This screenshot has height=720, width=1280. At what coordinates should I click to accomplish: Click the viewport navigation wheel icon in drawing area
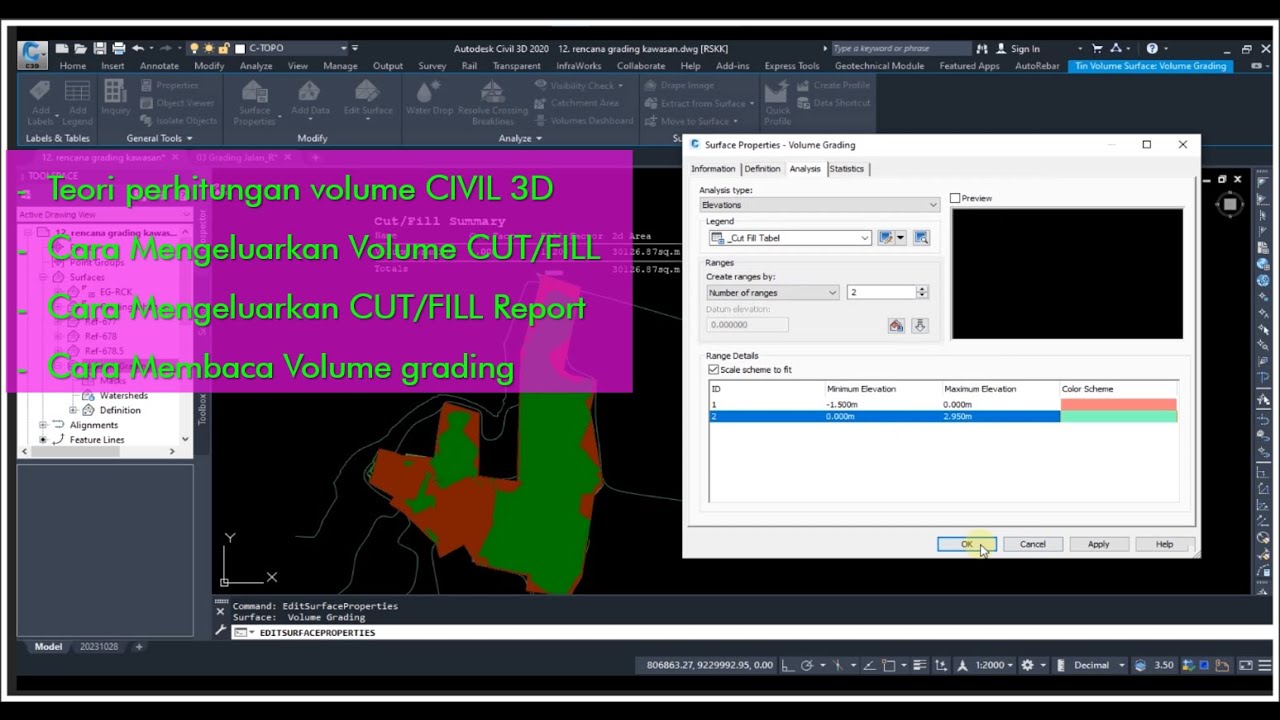(x=1230, y=204)
